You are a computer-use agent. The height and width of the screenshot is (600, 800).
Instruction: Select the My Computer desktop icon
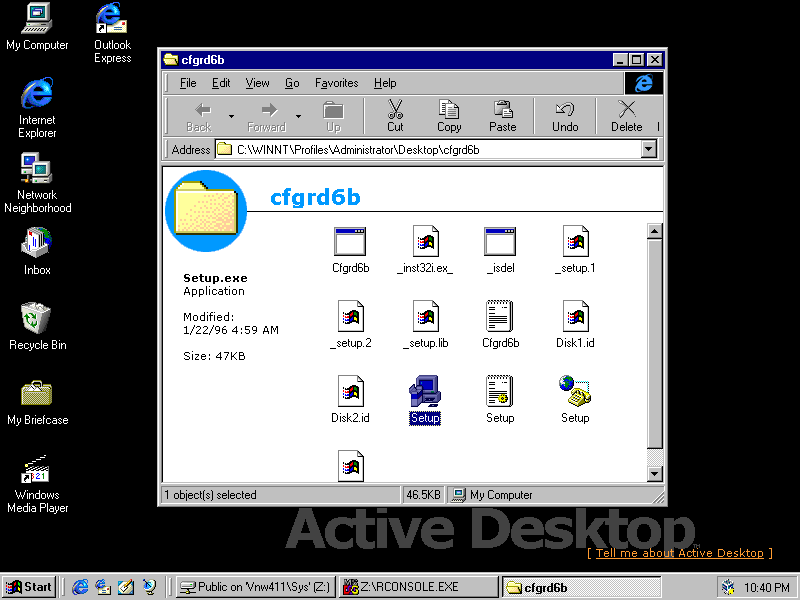click(37, 27)
